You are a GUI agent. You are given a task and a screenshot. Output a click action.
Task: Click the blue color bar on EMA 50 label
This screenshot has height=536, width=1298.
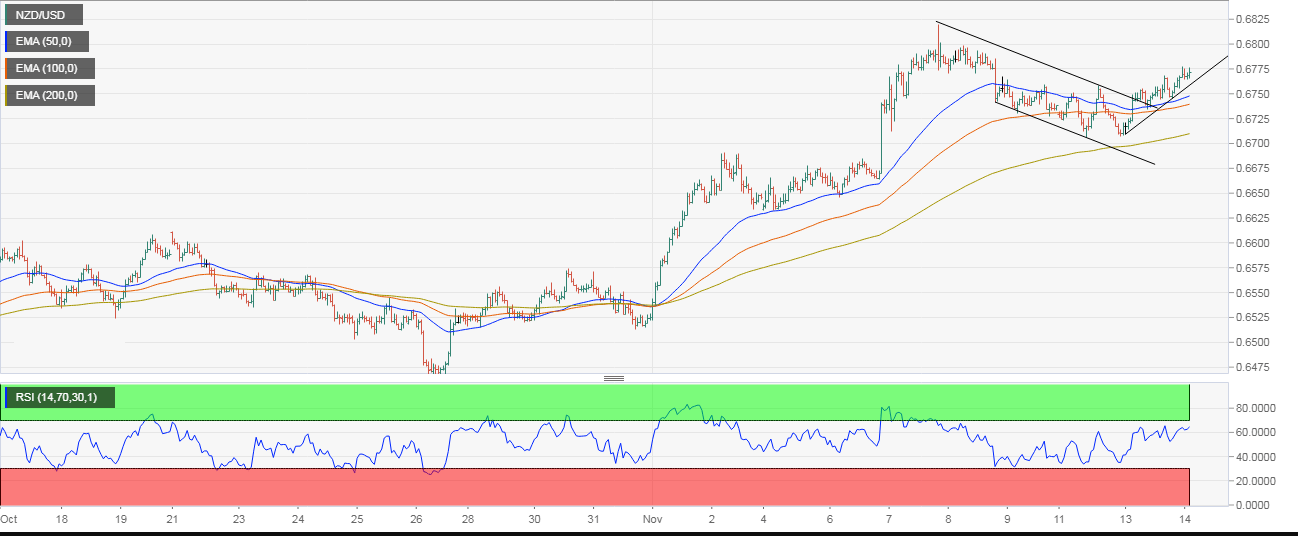coord(7,42)
